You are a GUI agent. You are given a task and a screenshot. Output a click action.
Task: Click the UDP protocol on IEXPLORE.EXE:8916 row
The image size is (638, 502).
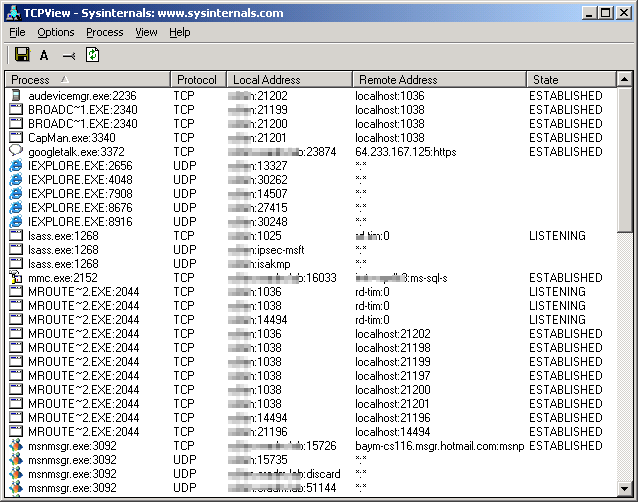pos(185,222)
